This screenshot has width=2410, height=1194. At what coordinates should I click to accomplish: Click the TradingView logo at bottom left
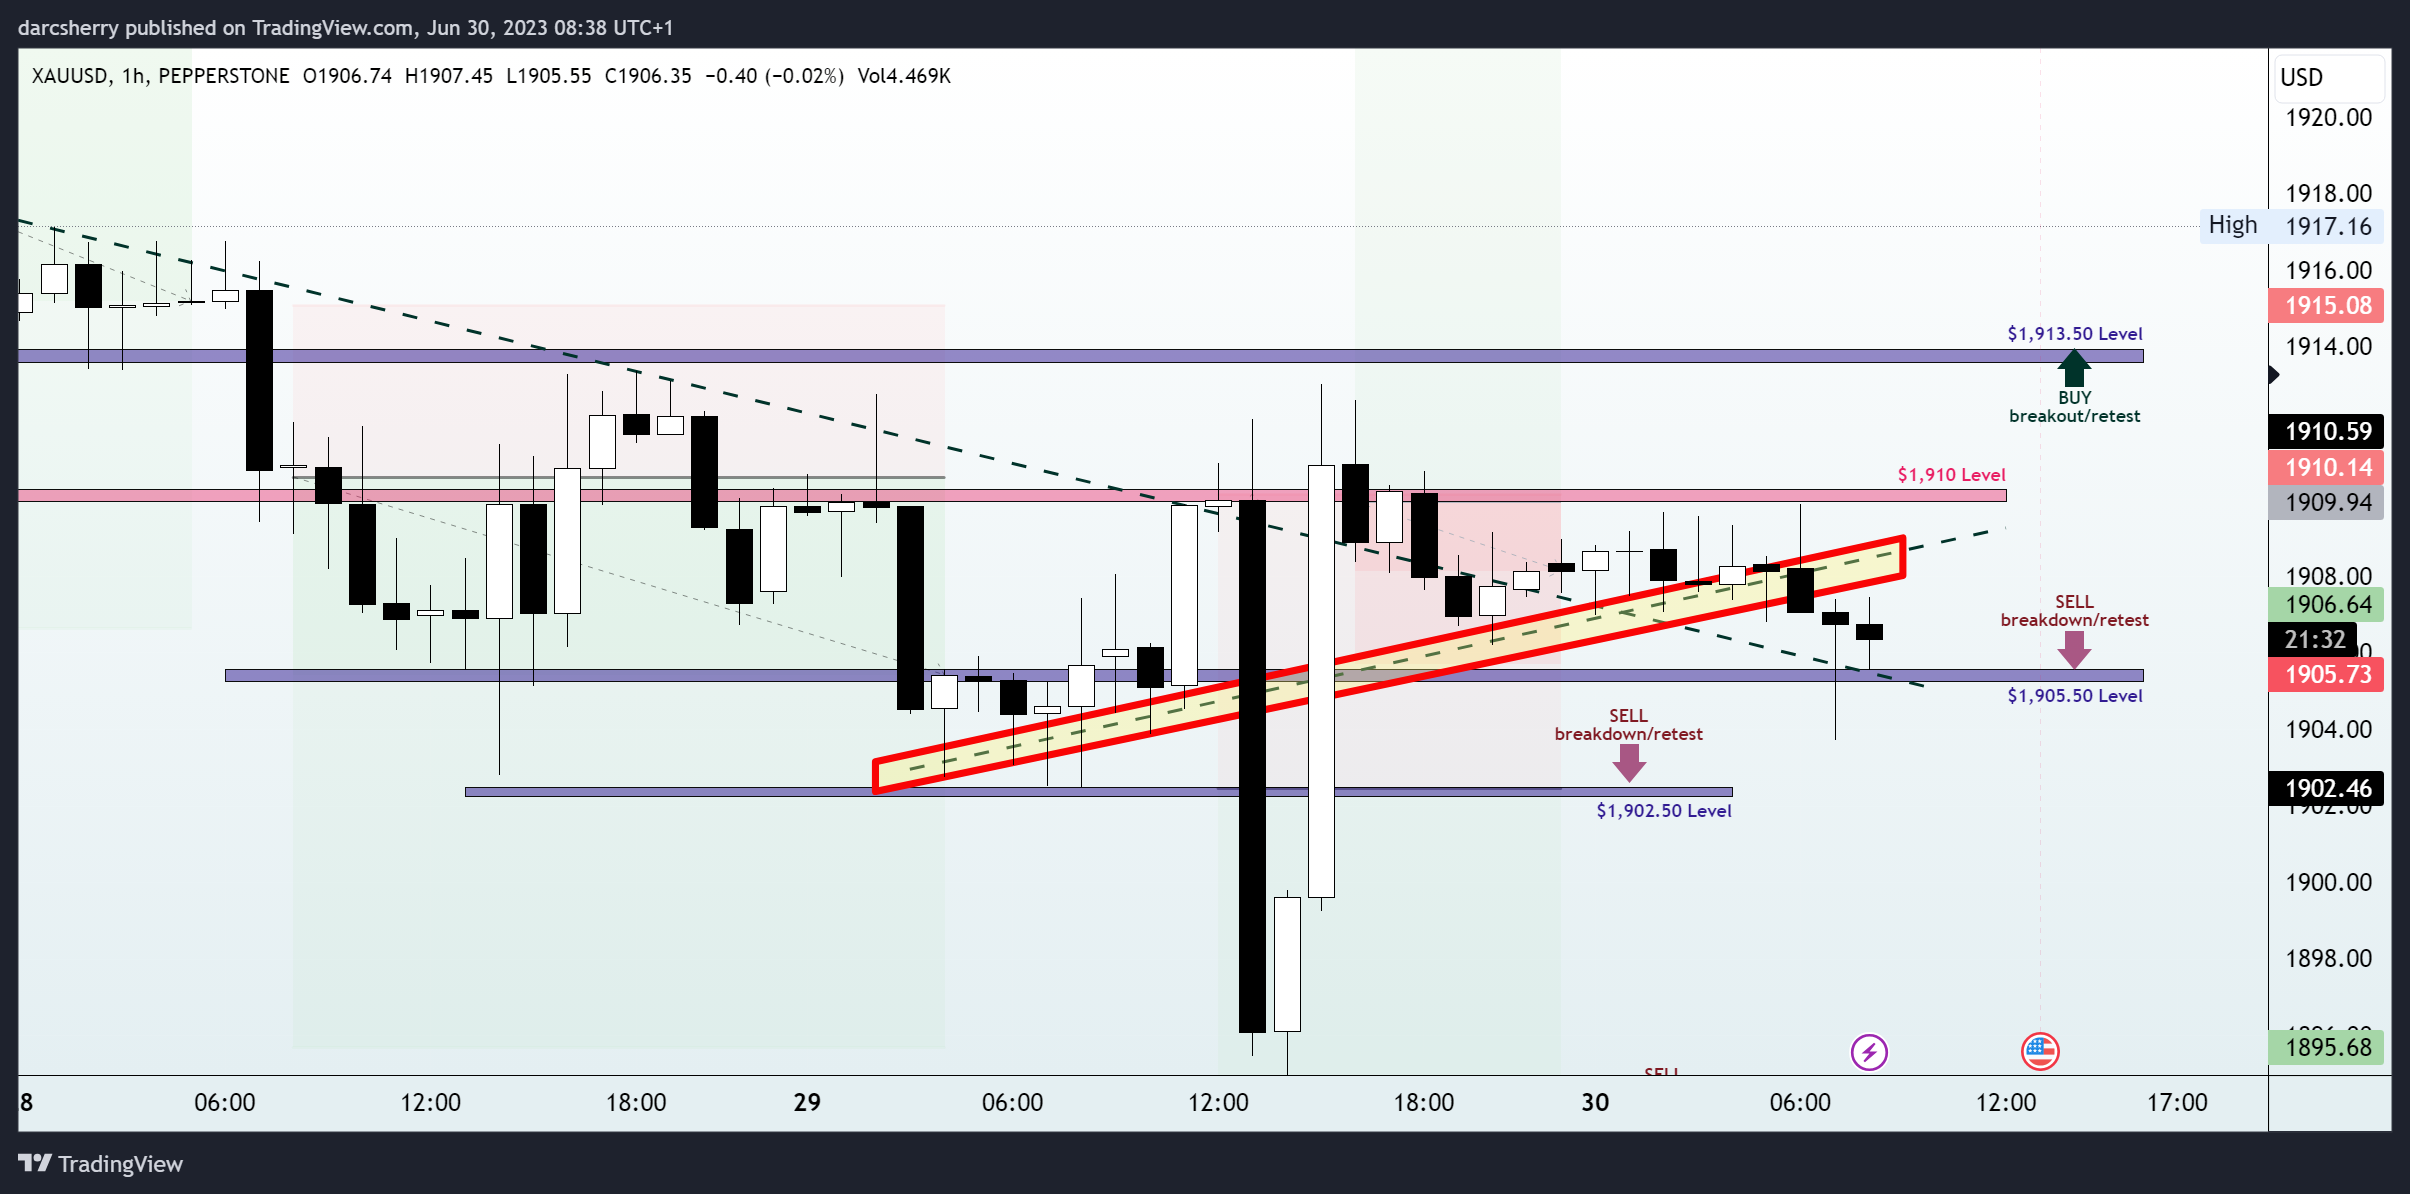pos(100,1164)
